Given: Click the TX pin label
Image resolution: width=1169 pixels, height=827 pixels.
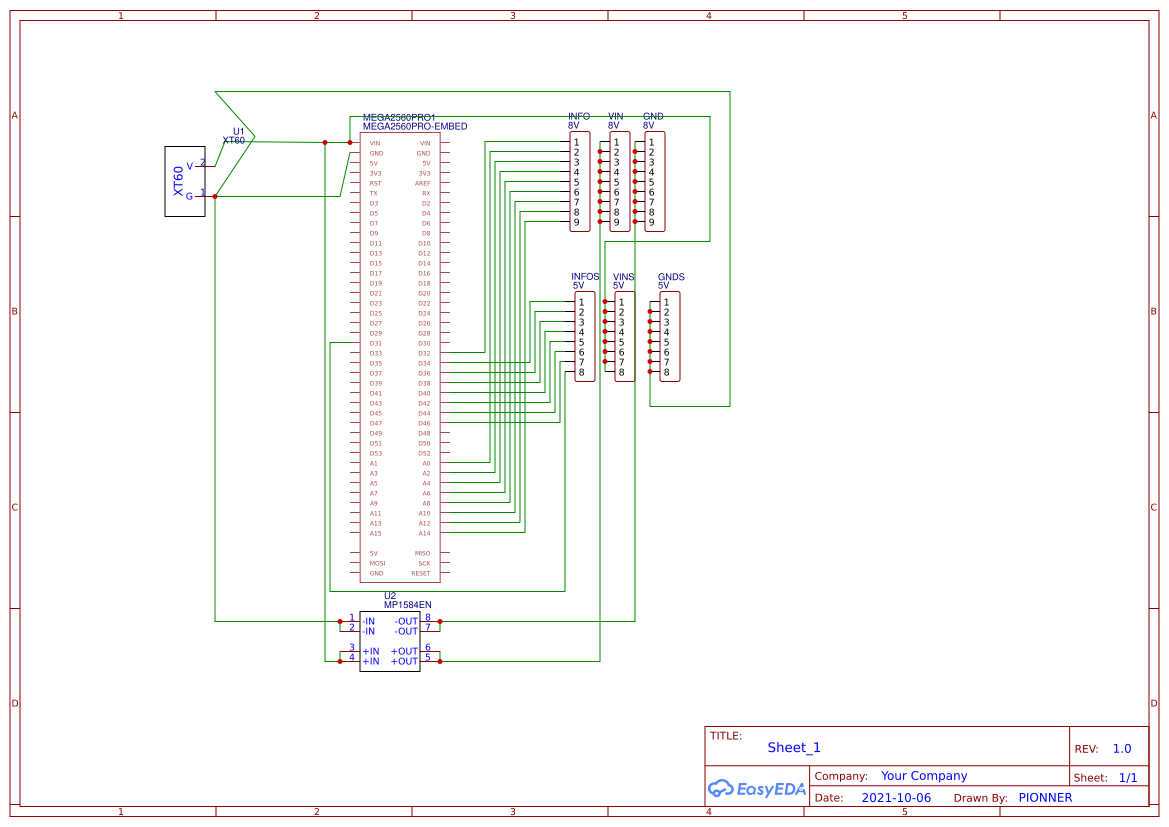Looking at the screenshot, I should point(374,193).
